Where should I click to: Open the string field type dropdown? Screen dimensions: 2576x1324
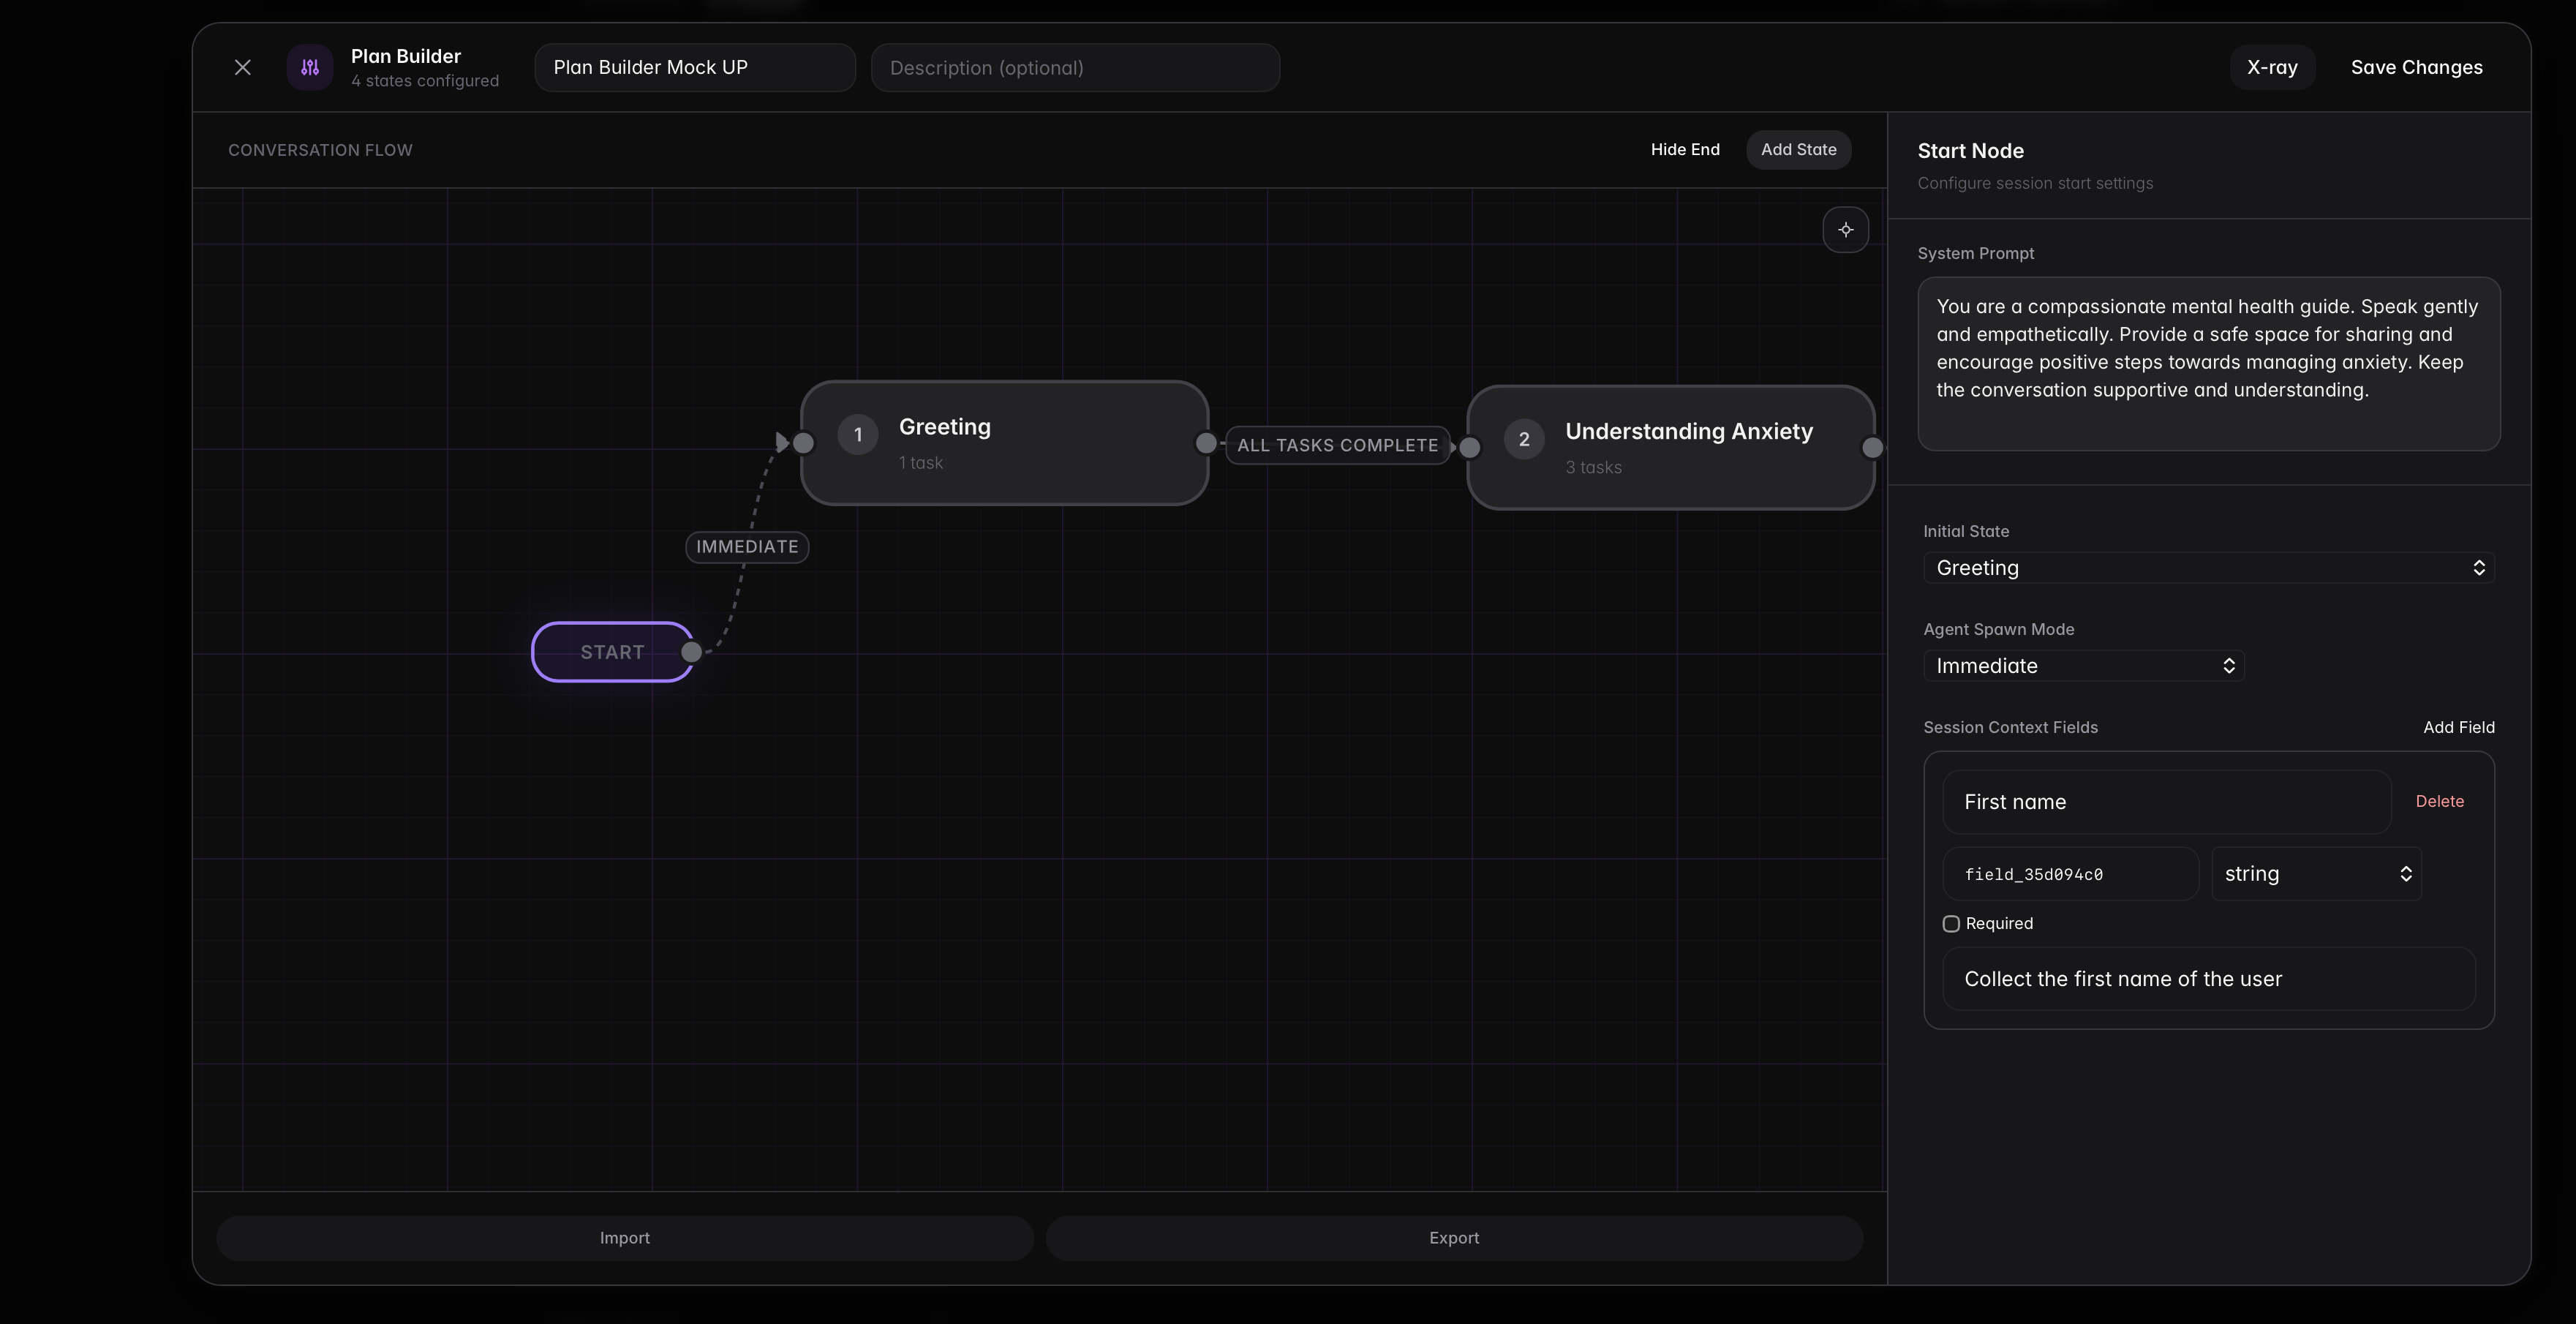pos(2316,874)
